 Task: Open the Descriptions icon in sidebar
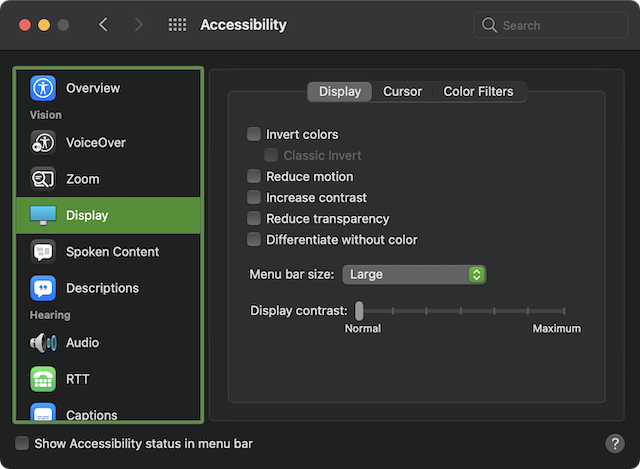click(43, 288)
